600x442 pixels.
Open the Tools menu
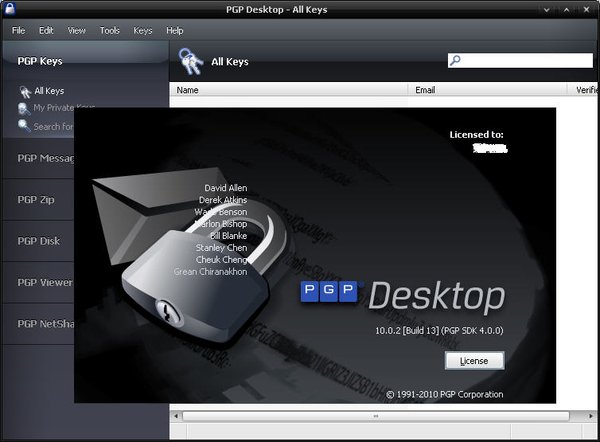tap(110, 30)
